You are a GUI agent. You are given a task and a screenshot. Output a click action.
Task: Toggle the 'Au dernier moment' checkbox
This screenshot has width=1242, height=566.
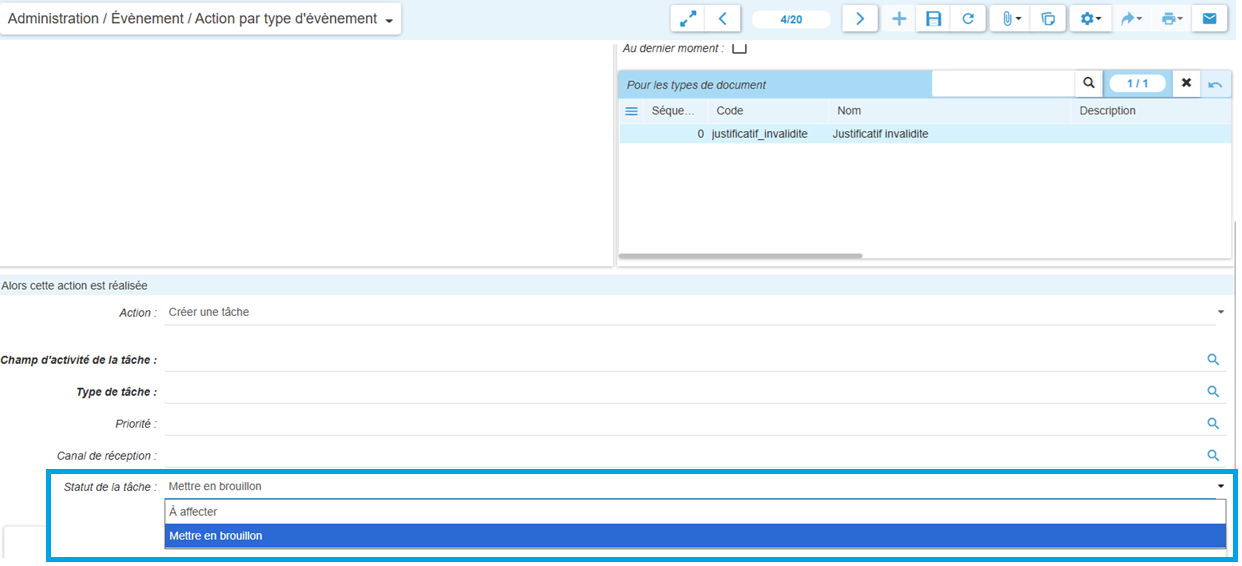740,47
